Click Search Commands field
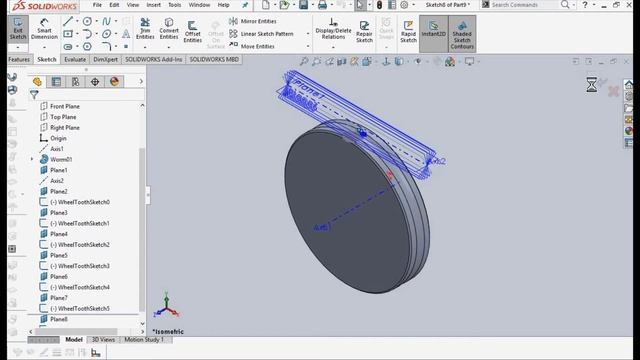This screenshot has width=640, height=360. [520, 5]
